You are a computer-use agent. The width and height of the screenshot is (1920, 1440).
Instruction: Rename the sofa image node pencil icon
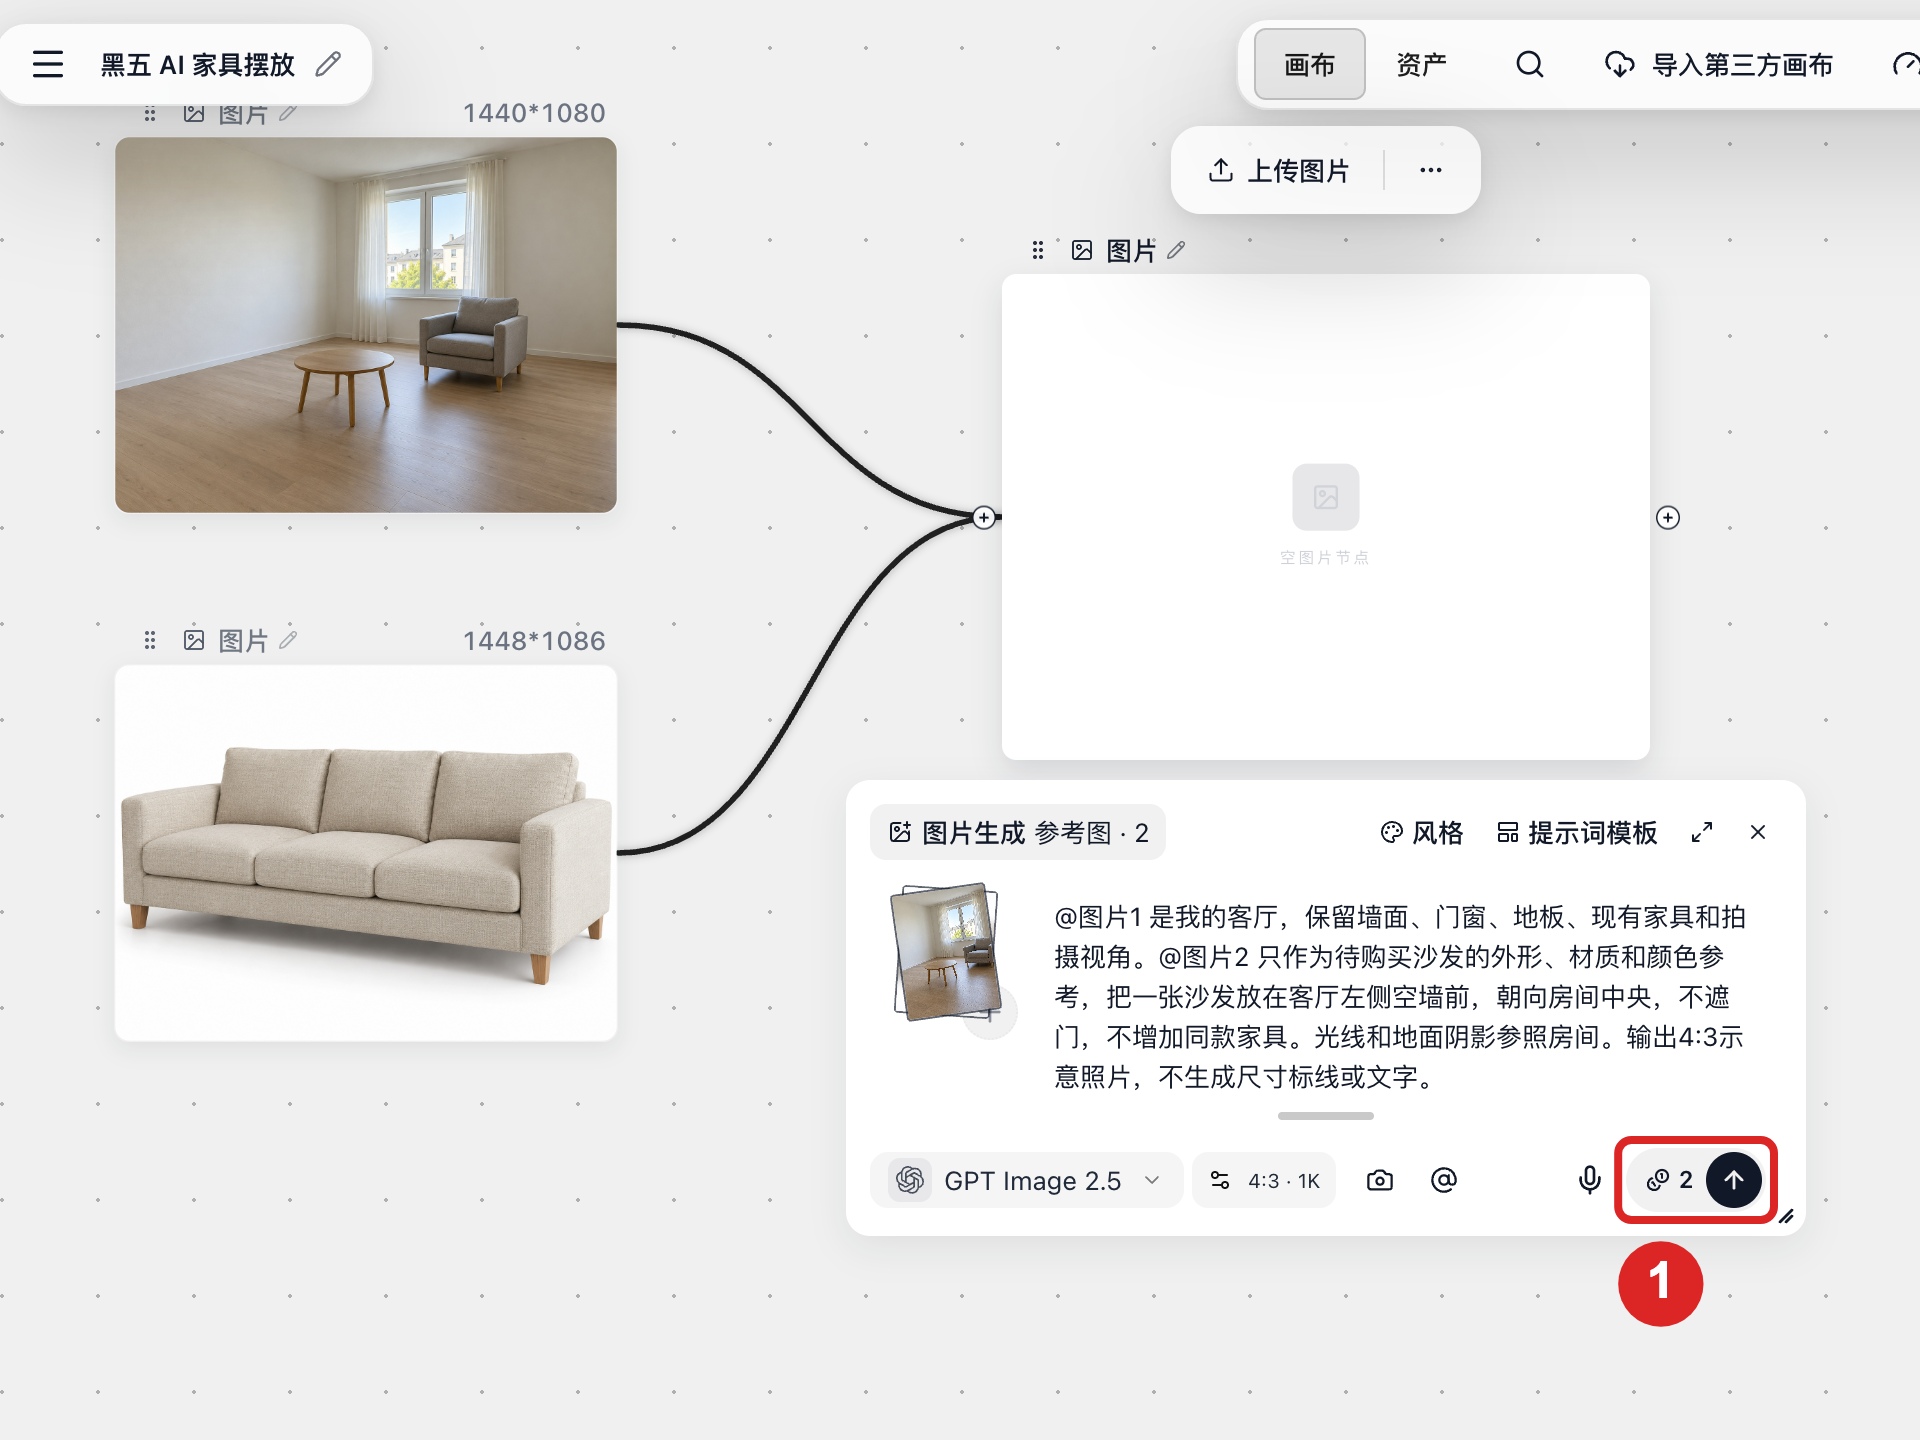(288, 640)
